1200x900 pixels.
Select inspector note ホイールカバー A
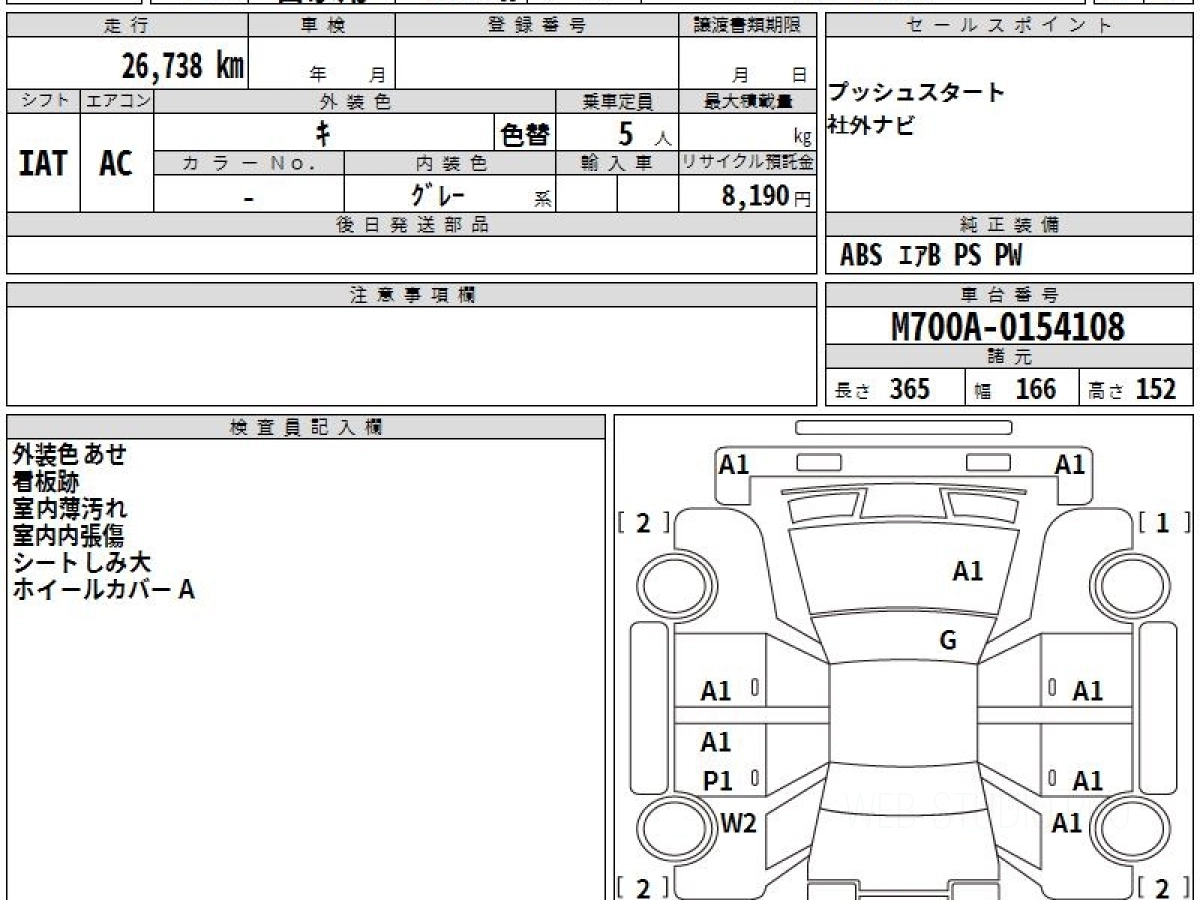[103, 590]
